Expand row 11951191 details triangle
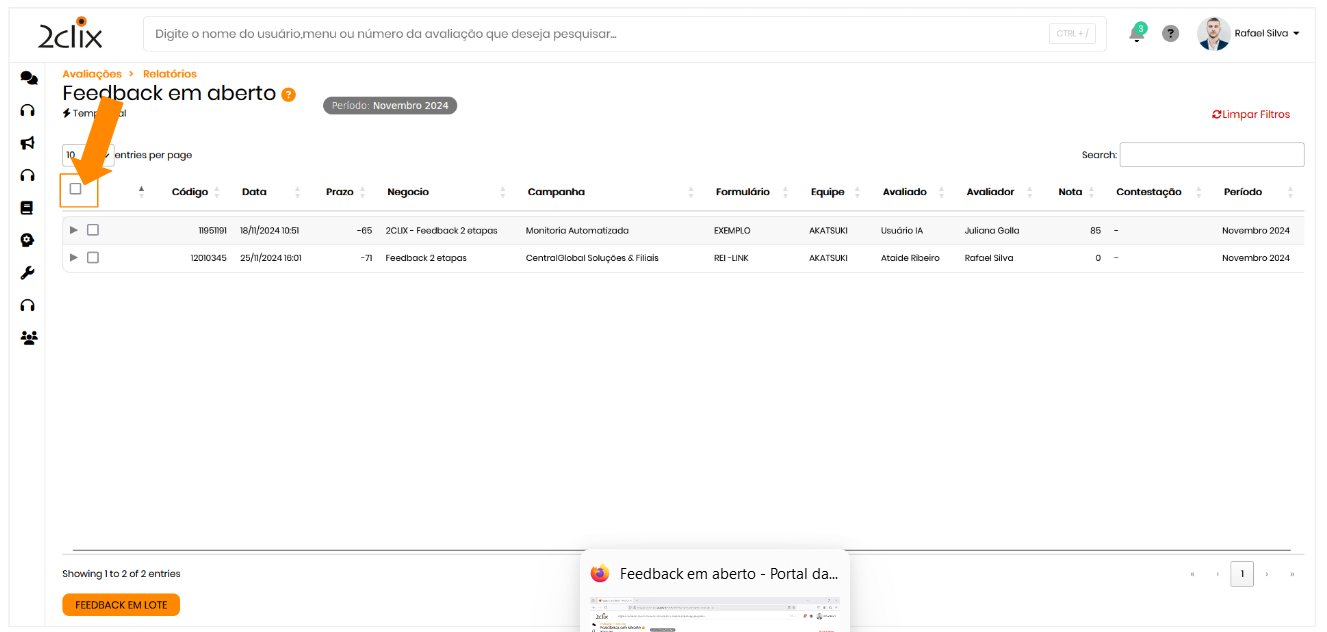 (x=73, y=230)
